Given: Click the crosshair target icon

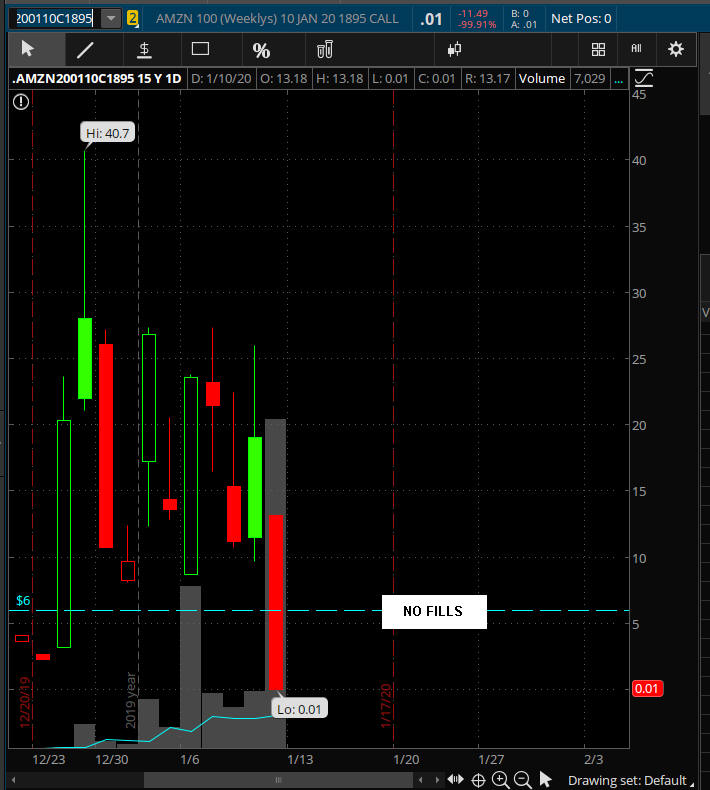Looking at the screenshot, I should click(x=478, y=780).
